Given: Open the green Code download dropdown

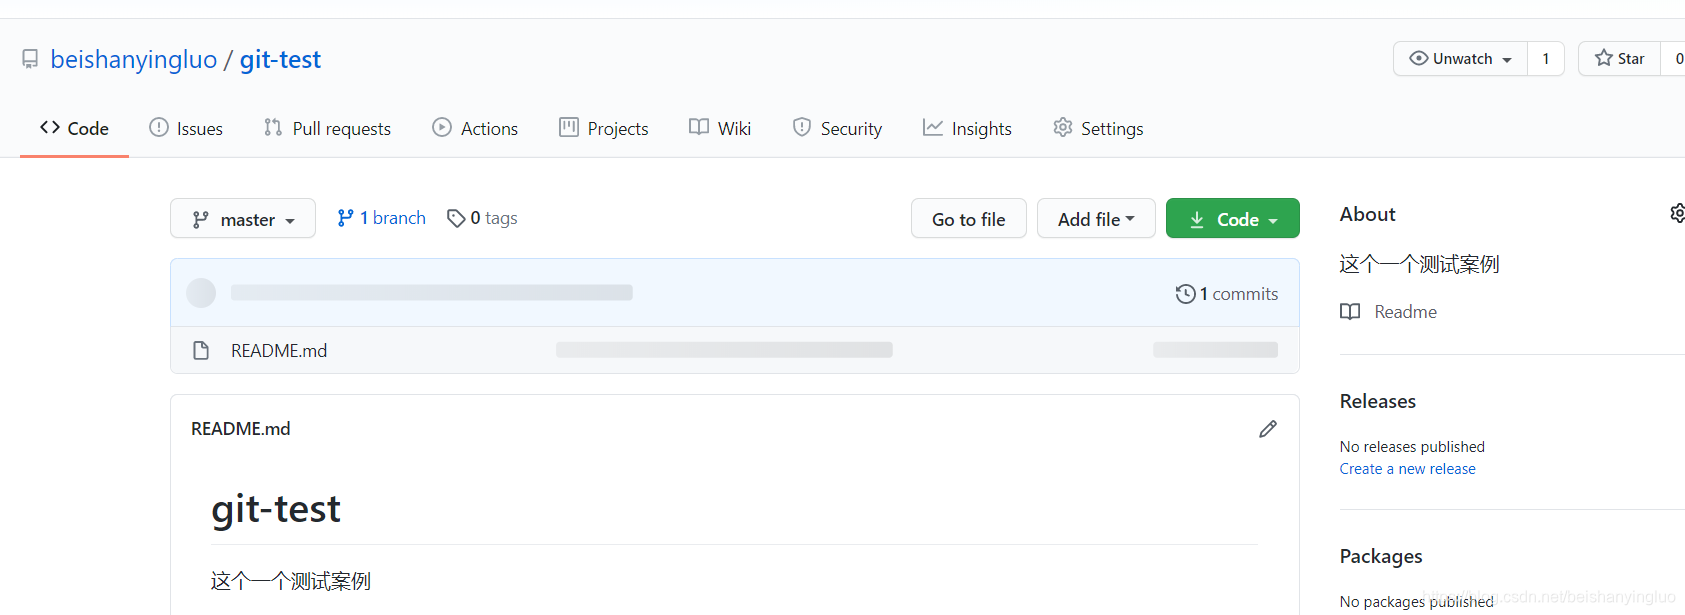Looking at the screenshot, I should click(x=1233, y=218).
